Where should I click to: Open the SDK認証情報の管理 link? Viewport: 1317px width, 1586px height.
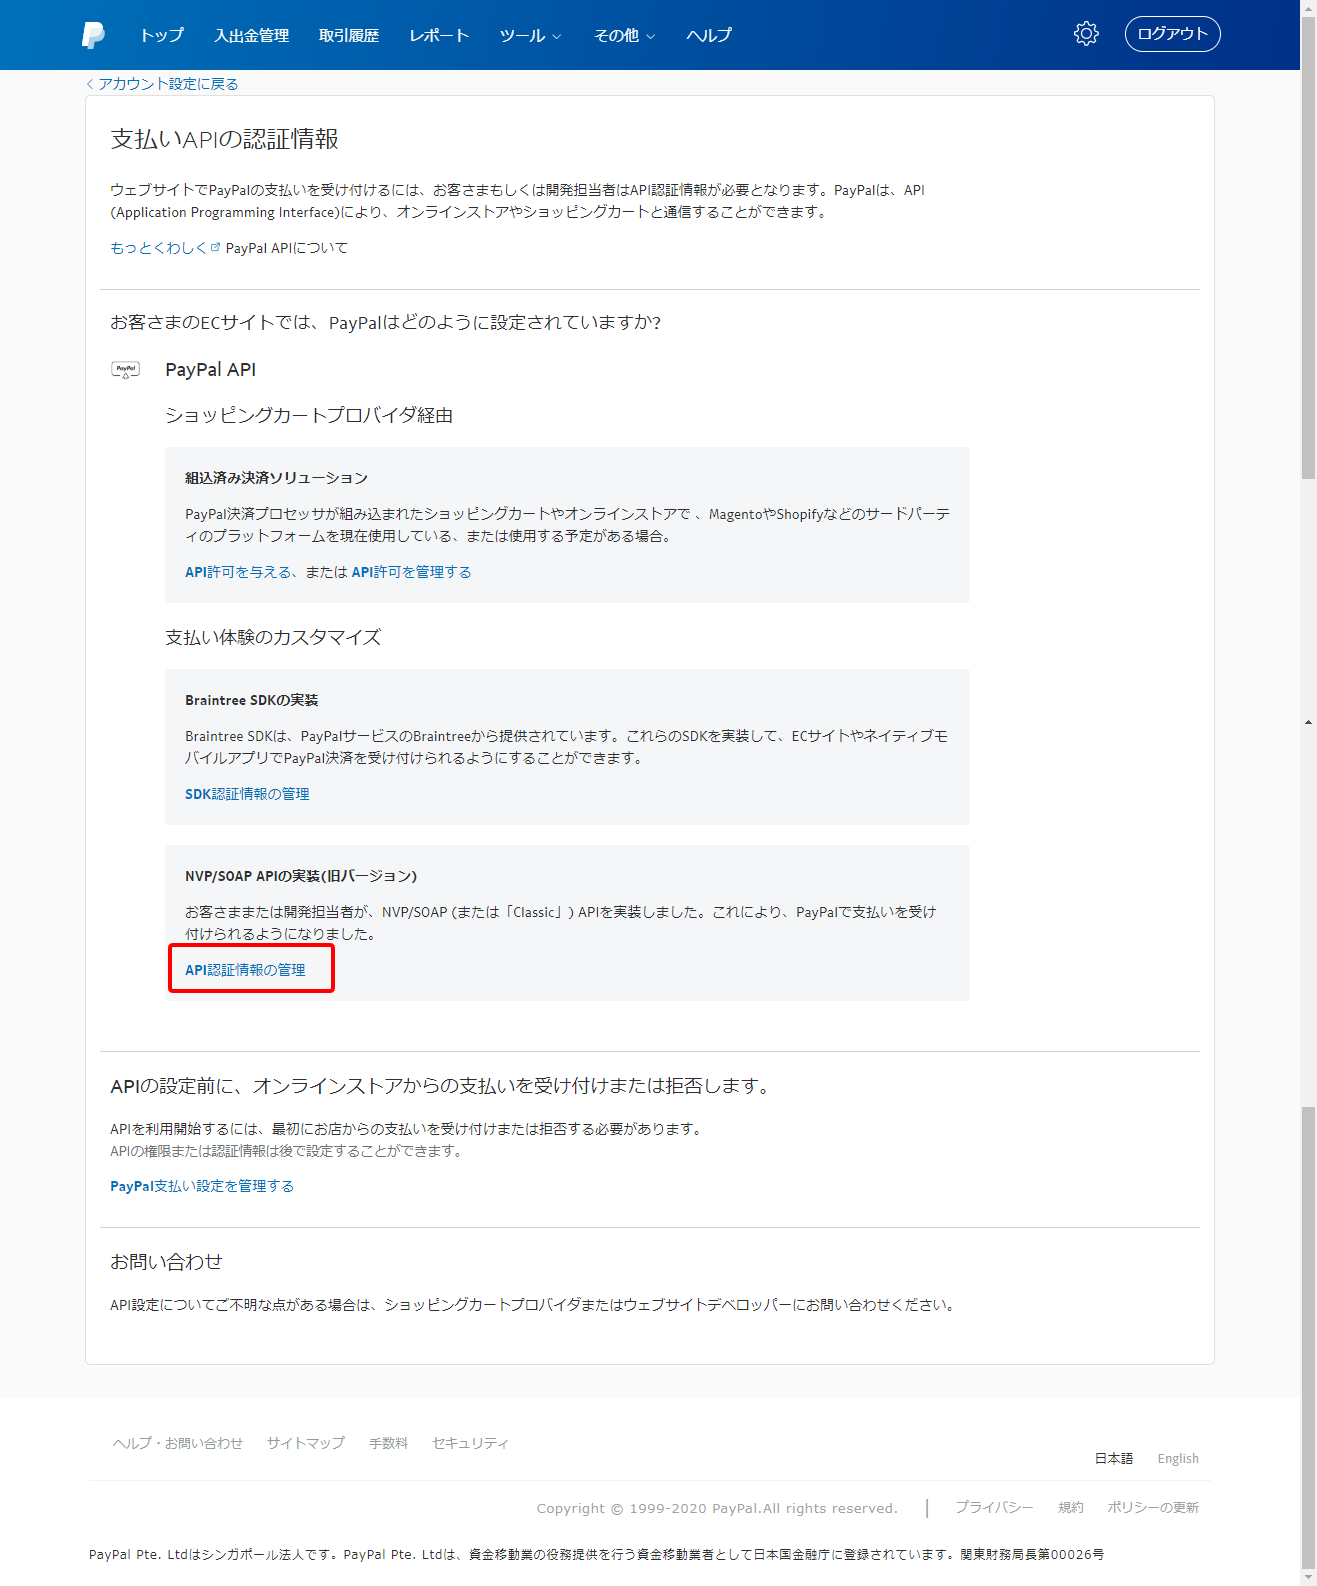click(247, 794)
